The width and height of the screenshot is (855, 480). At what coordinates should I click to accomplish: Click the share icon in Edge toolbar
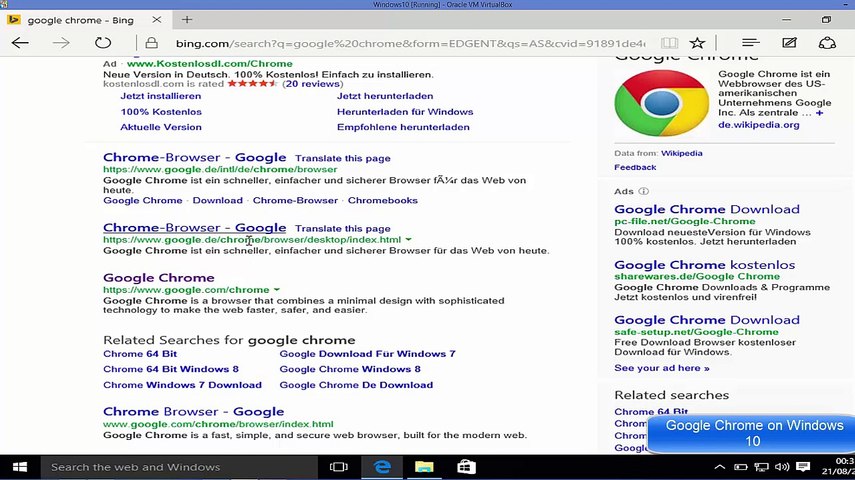827,43
